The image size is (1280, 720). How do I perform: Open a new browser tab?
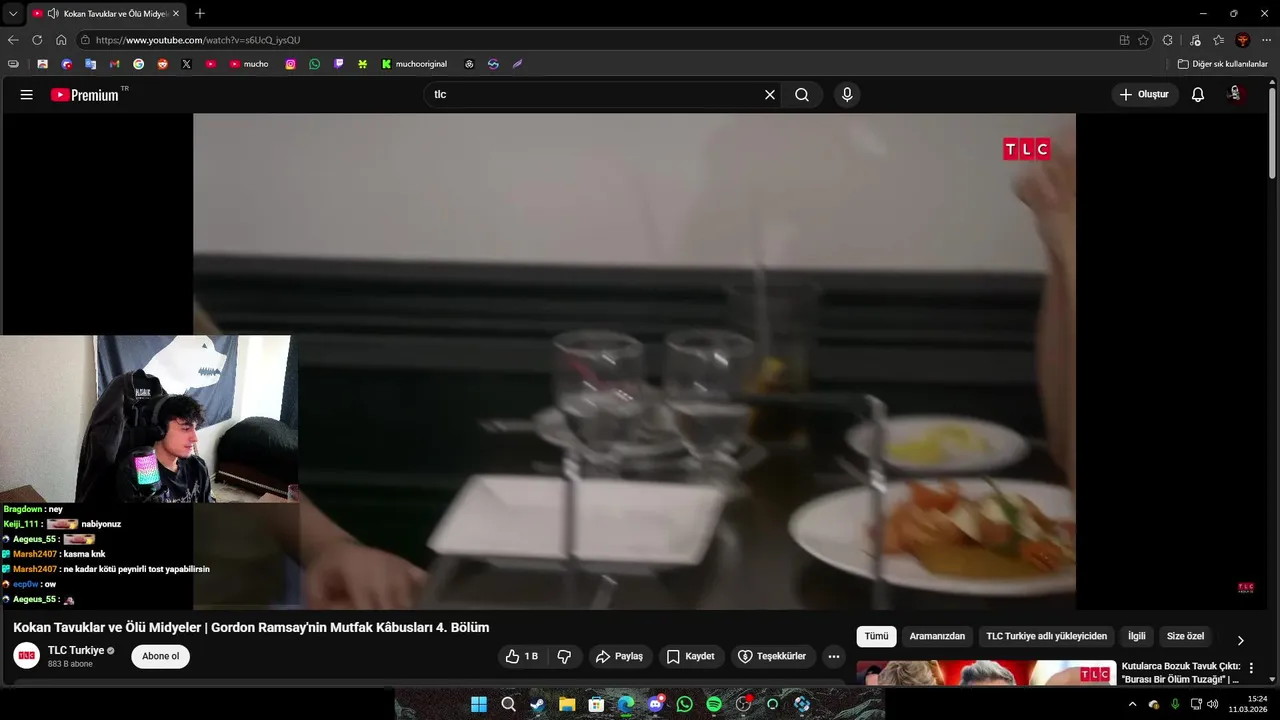coord(200,13)
